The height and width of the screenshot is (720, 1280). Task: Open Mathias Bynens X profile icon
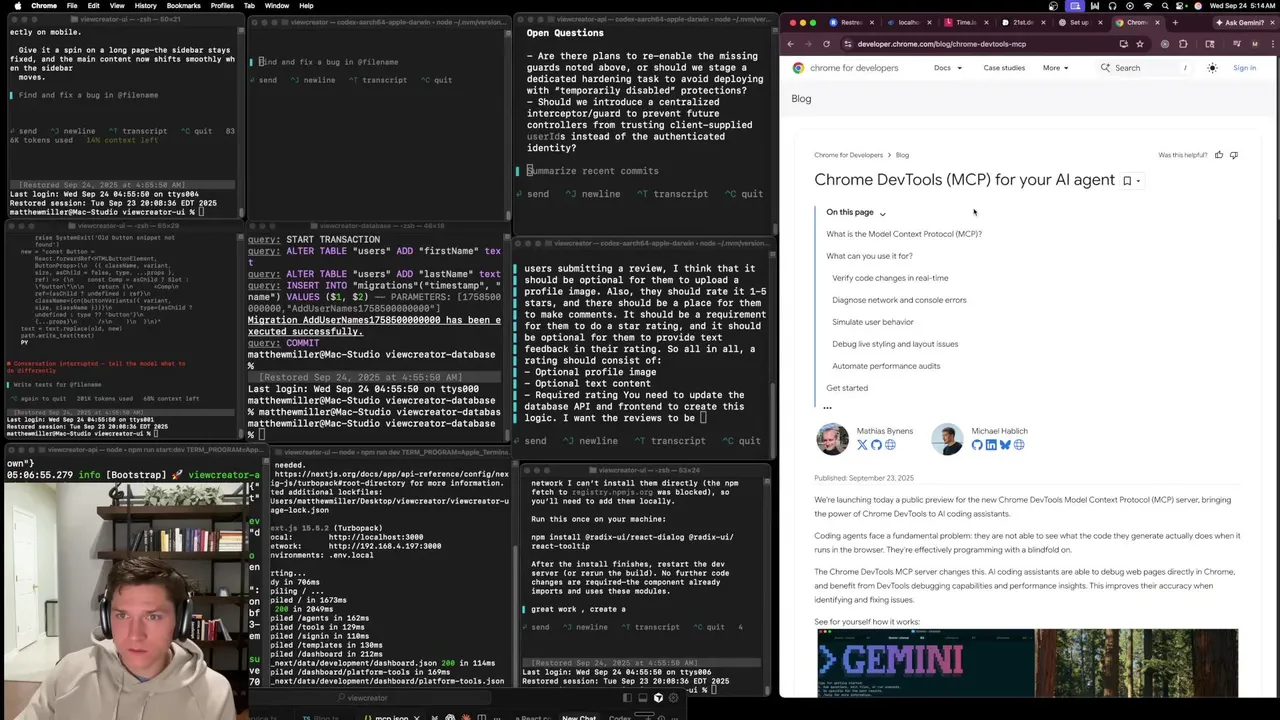click(x=862, y=445)
